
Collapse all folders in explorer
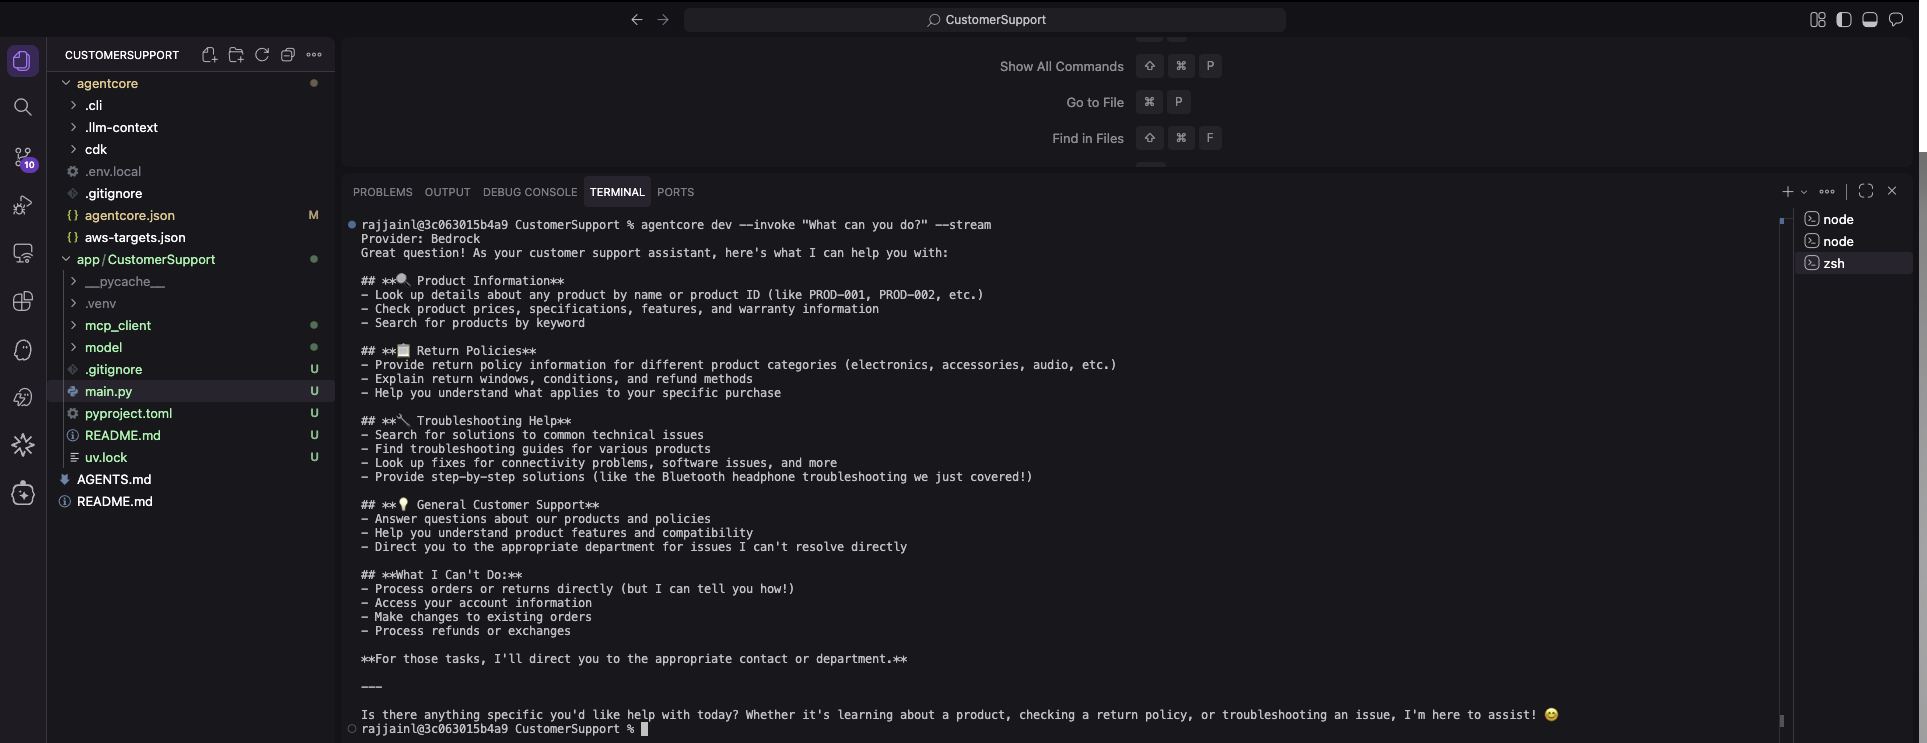(288, 55)
